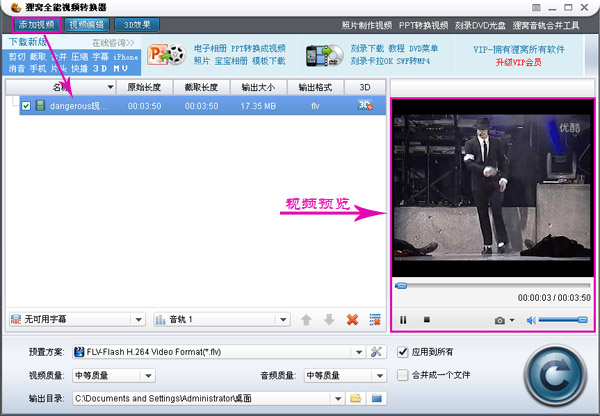Click the 输出大小 column header
This screenshot has height=416, width=600.
pyautogui.click(x=258, y=87)
